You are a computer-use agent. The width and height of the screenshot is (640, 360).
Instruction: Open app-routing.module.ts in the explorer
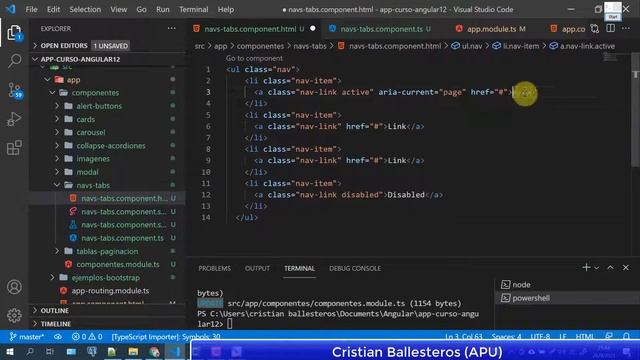tap(110, 291)
